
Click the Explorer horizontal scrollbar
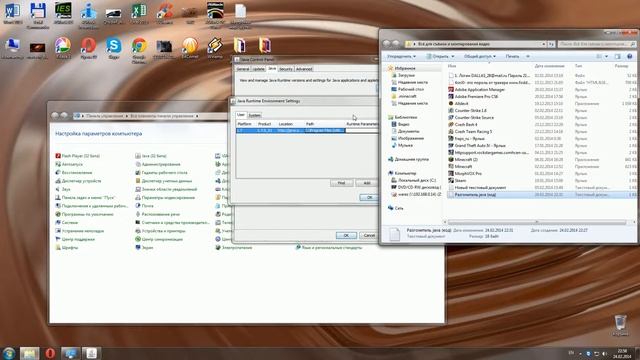tap(537, 222)
